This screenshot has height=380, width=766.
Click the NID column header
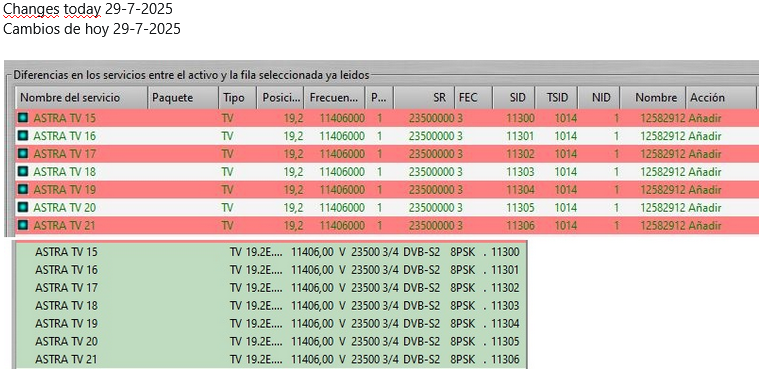tap(599, 98)
